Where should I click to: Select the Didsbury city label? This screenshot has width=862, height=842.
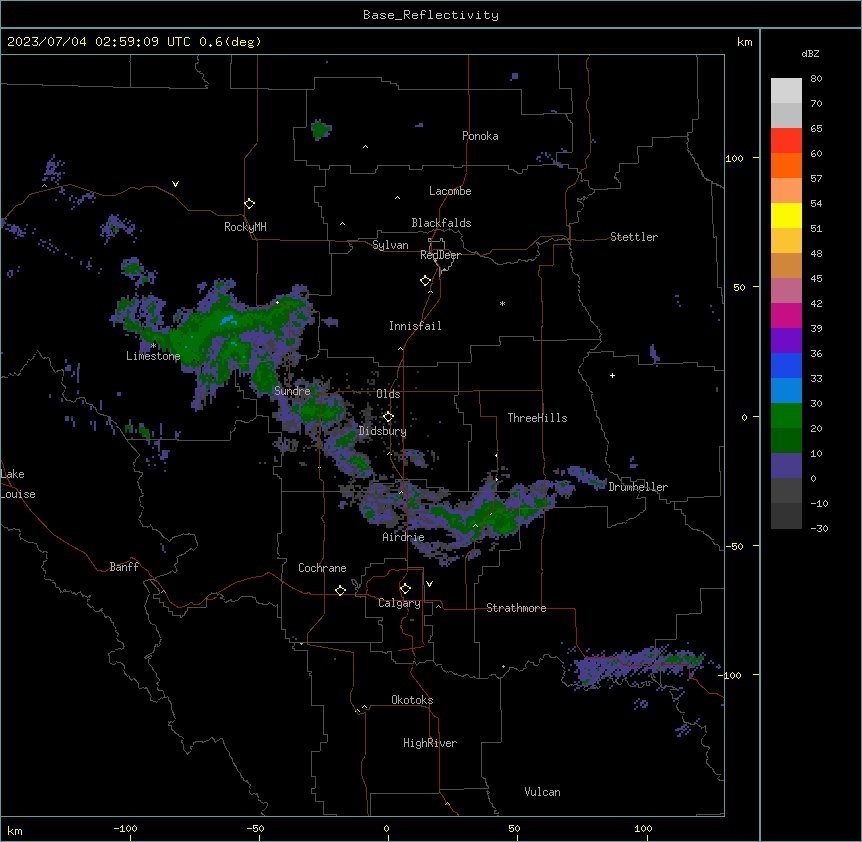tap(383, 431)
